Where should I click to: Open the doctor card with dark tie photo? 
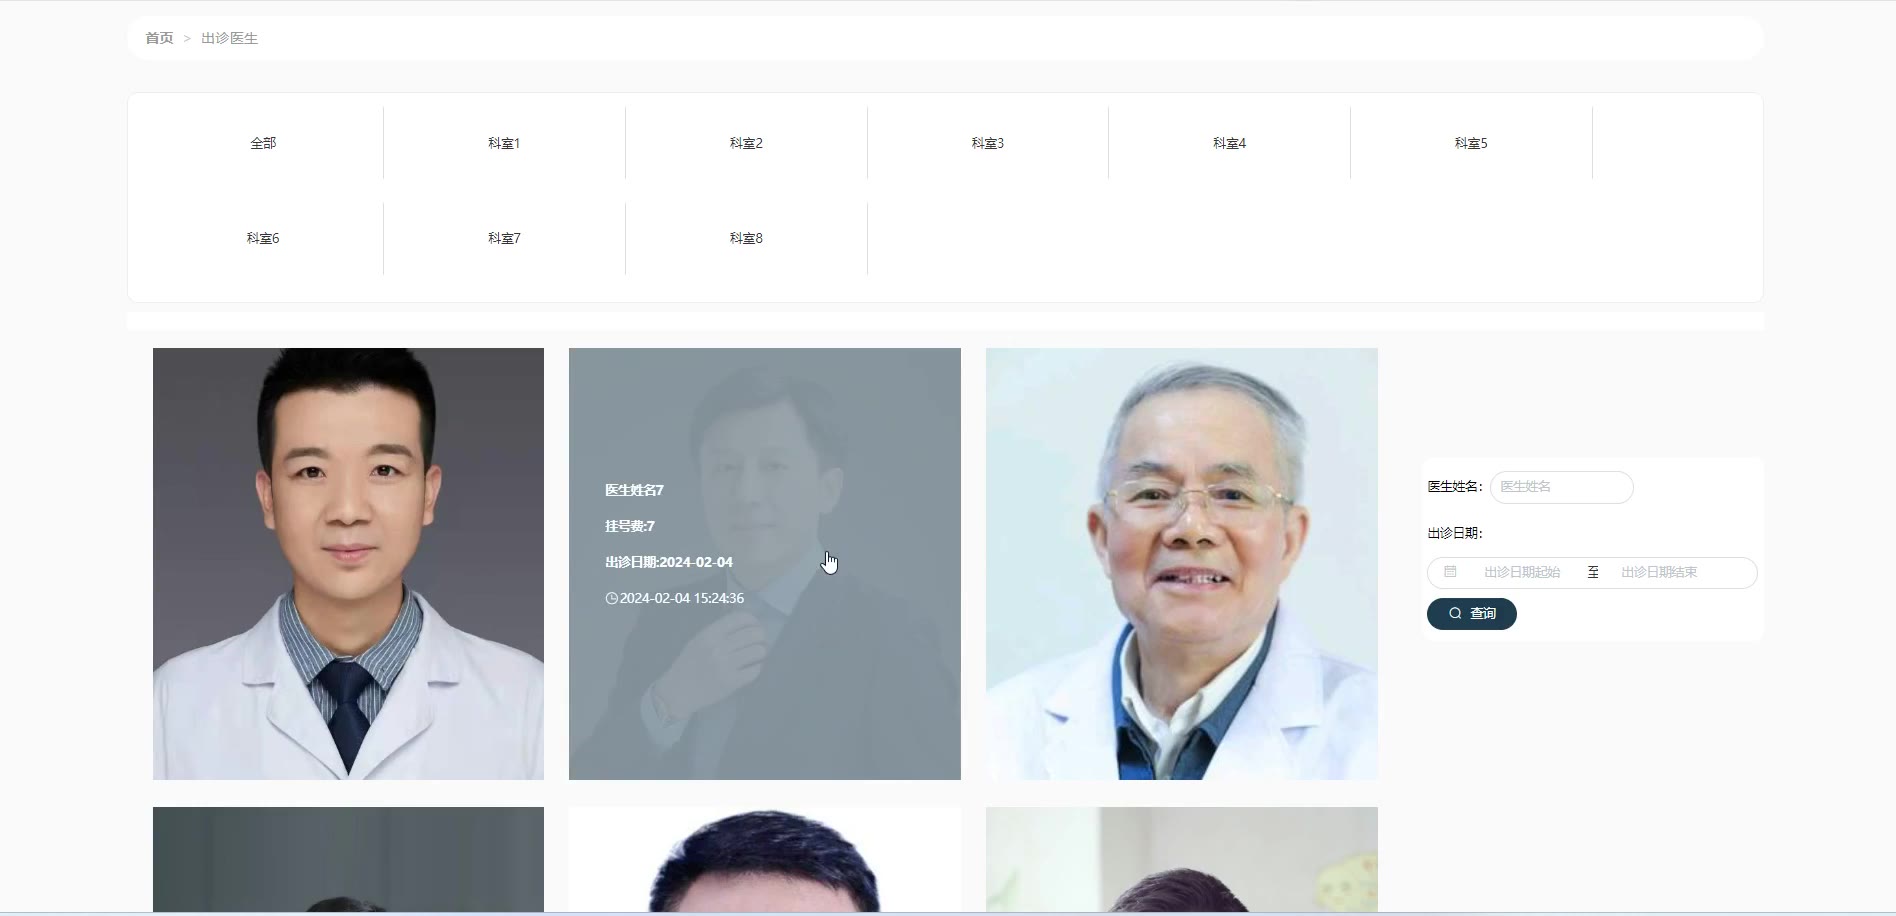(348, 564)
